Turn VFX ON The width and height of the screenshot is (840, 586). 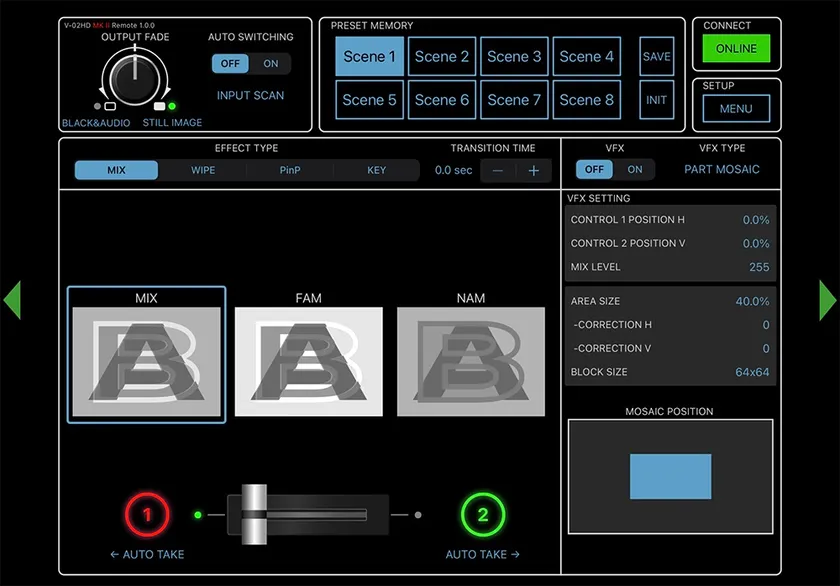coord(635,170)
